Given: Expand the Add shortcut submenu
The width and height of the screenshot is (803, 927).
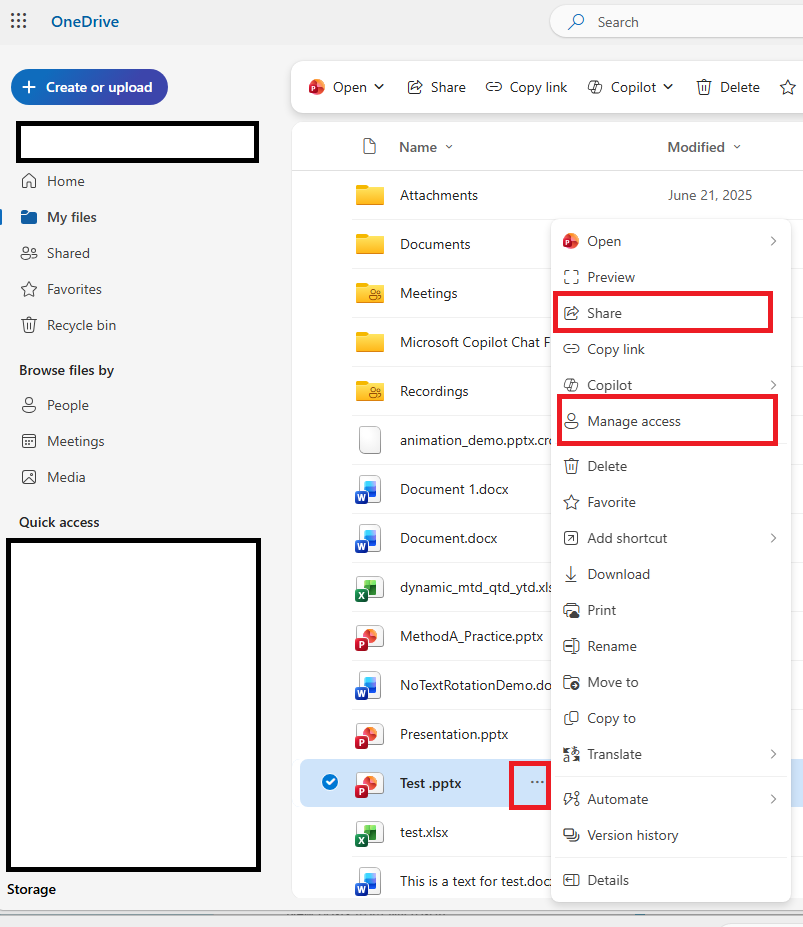Looking at the screenshot, I should click(773, 538).
